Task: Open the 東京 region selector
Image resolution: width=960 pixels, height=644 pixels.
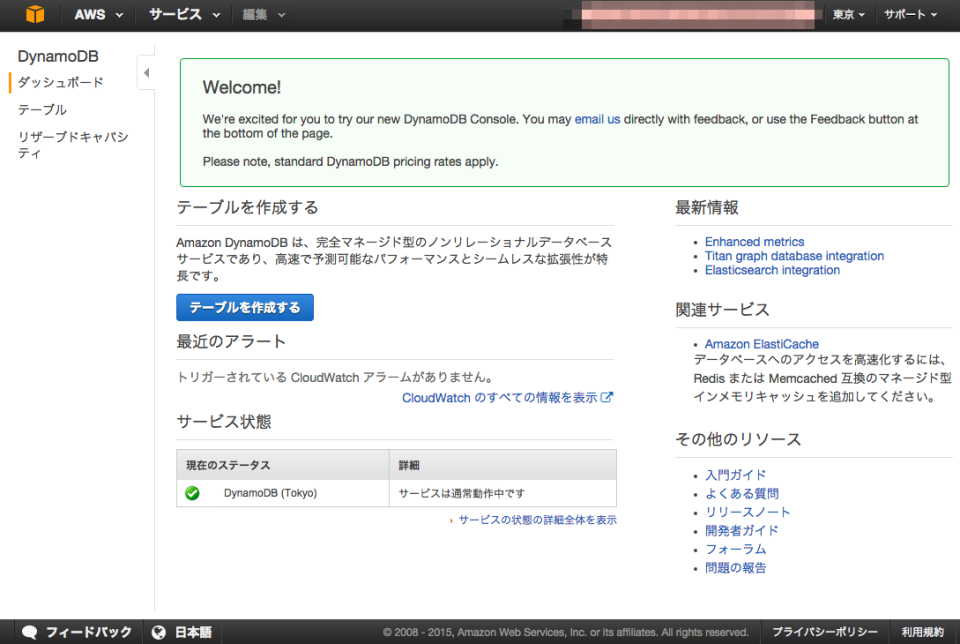Action: click(844, 14)
